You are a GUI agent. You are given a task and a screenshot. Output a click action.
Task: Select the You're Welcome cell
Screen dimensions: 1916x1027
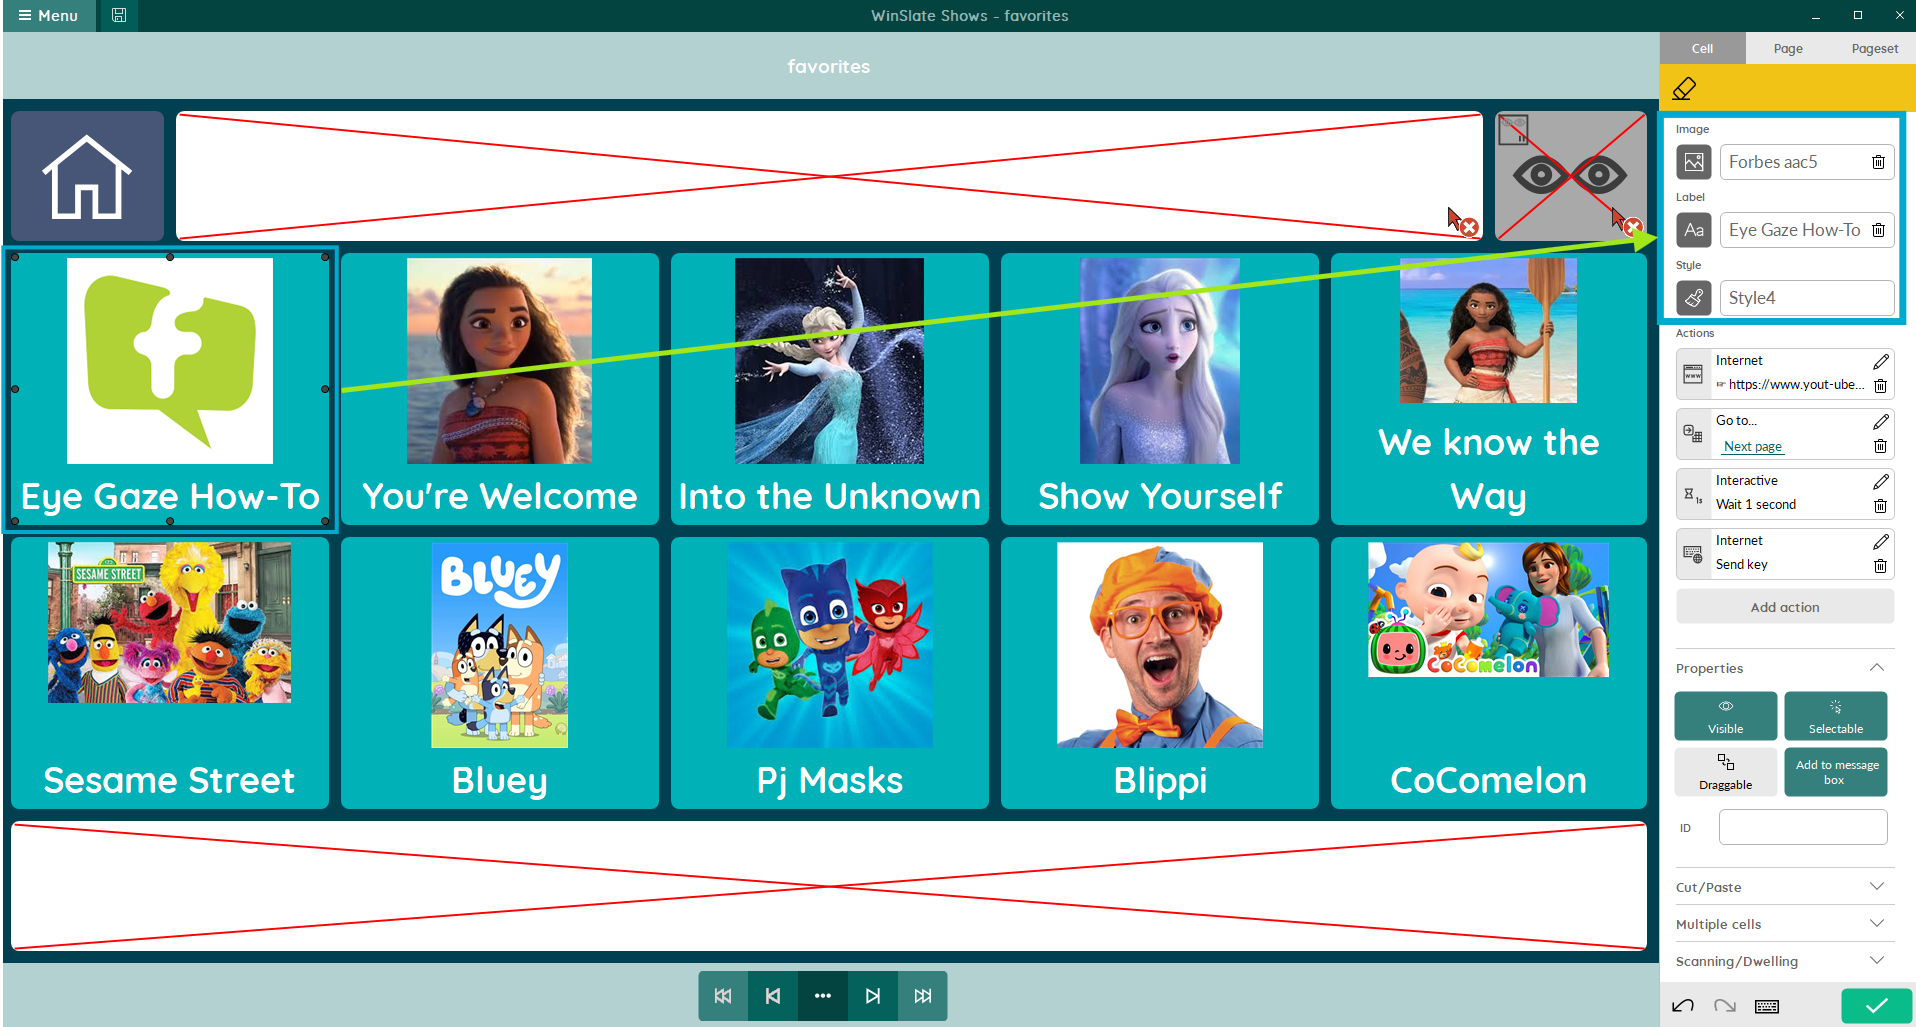(x=500, y=389)
